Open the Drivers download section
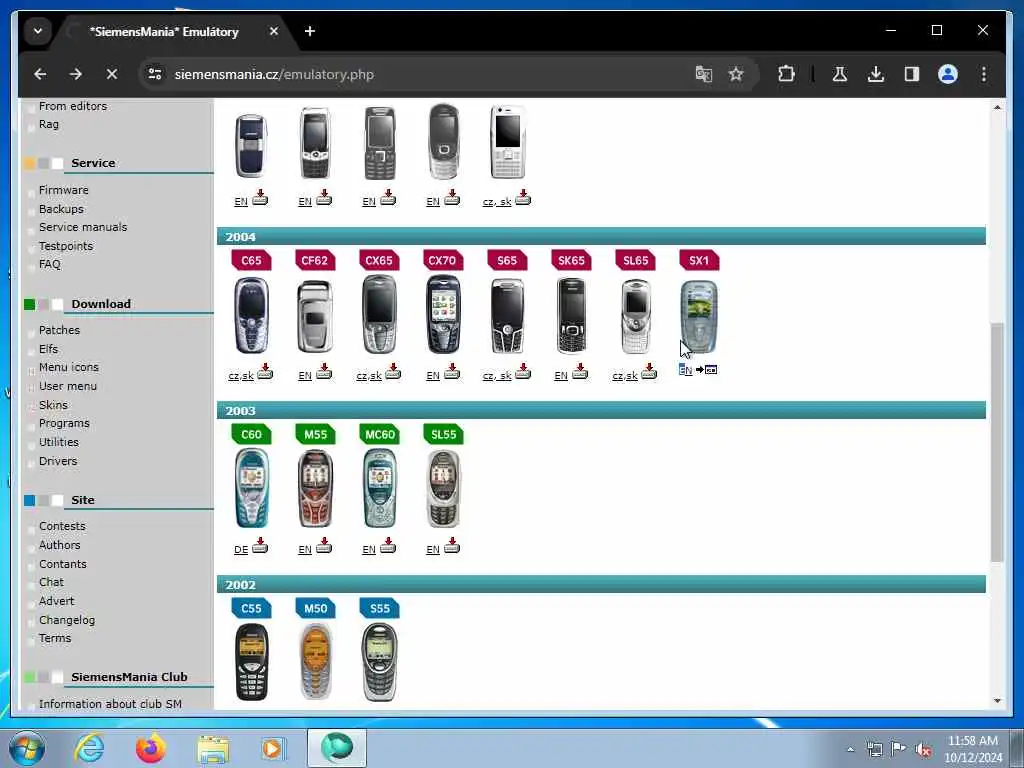The image size is (1024, 768). click(58, 461)
